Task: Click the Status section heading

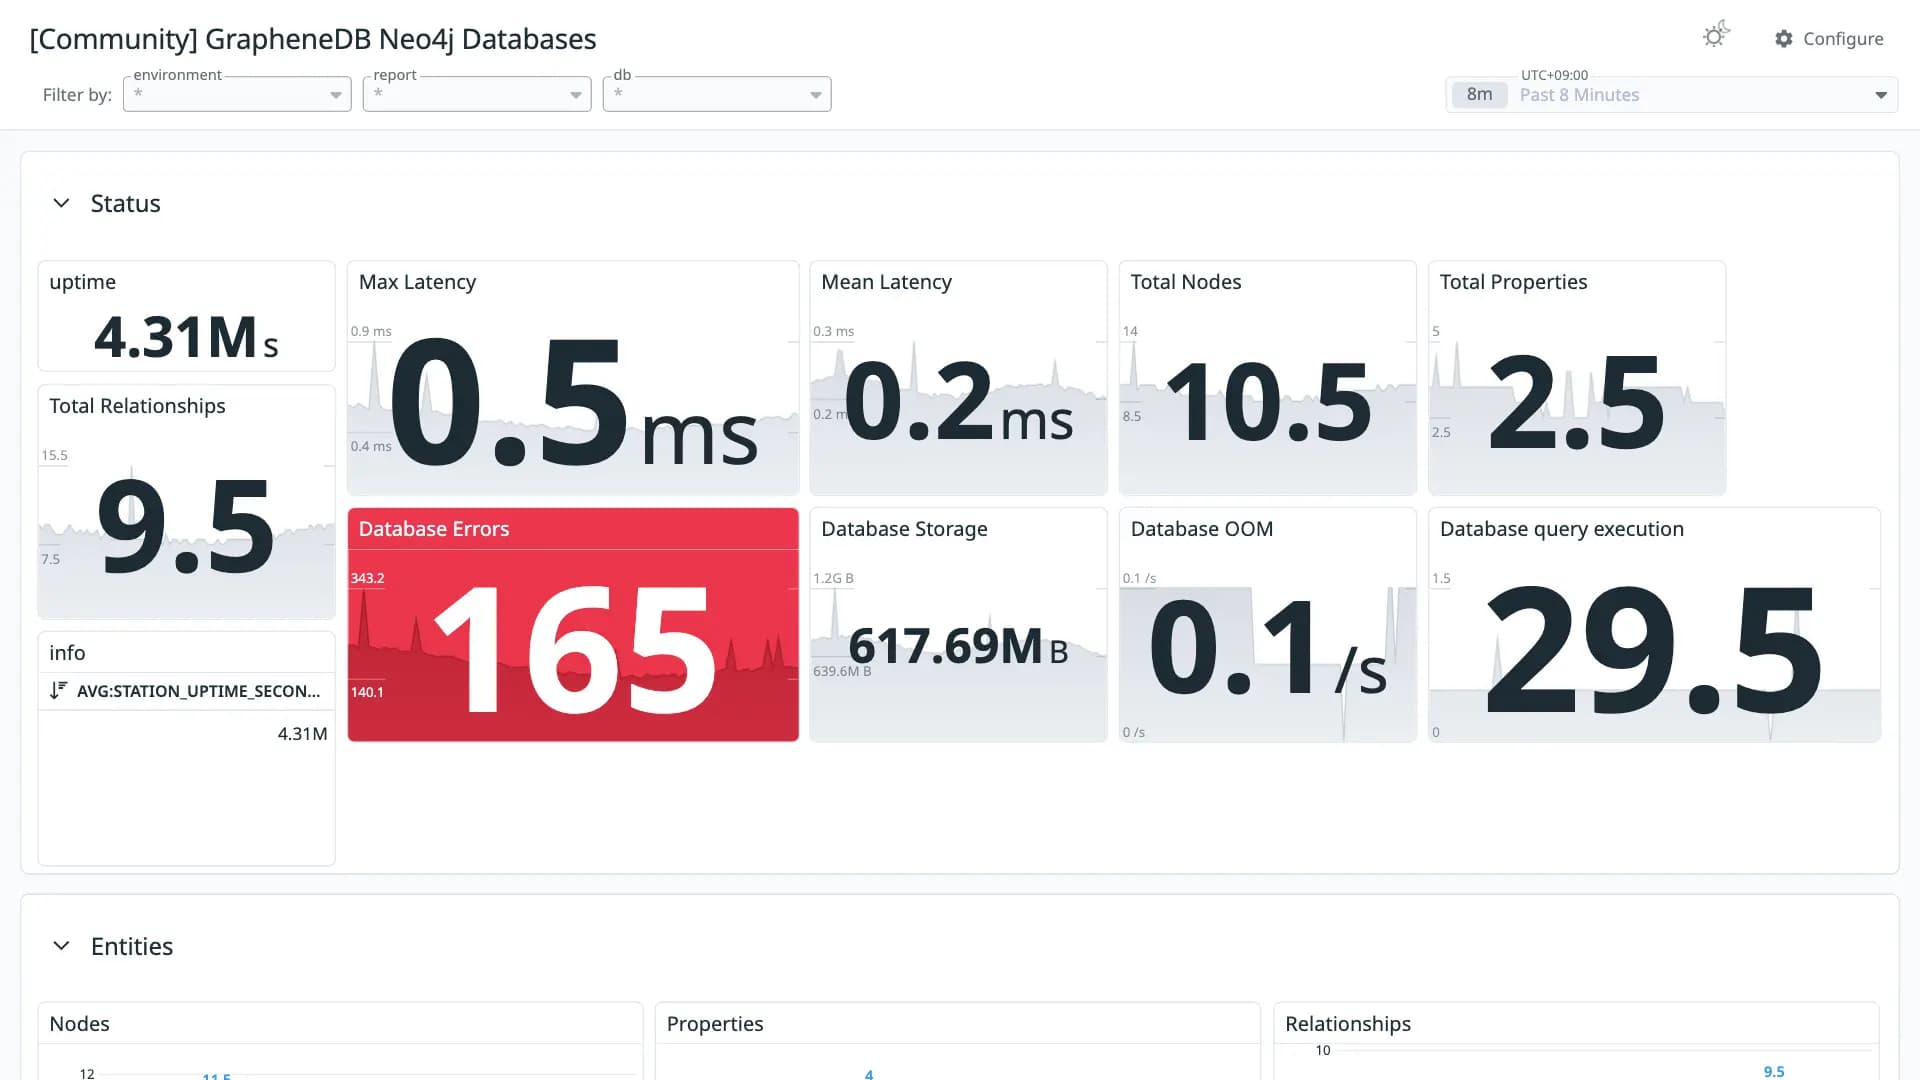Action: pyautogui.click(x=125, y=204)
